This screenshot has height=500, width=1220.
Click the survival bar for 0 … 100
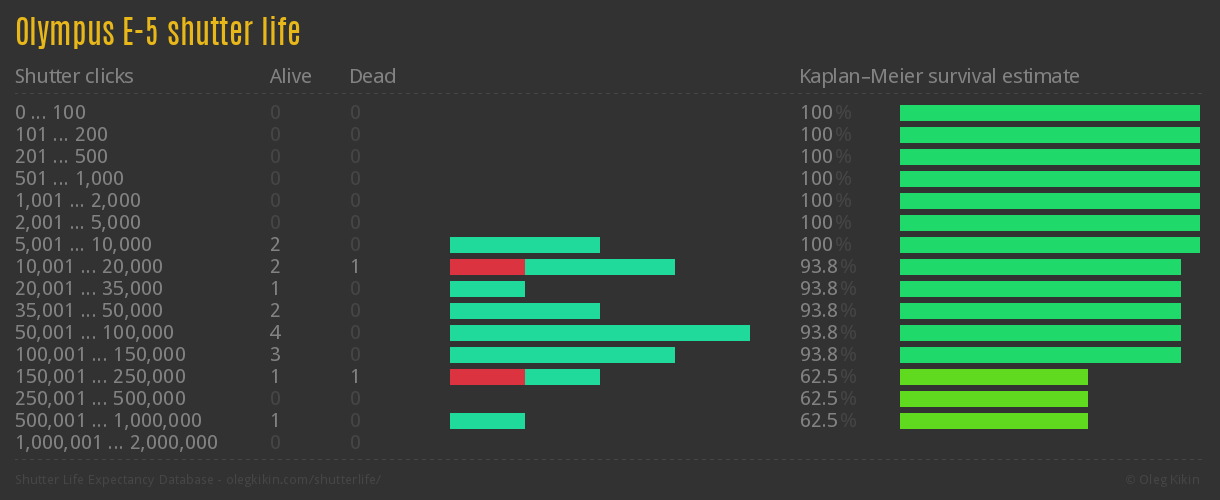click(1050, 113)
